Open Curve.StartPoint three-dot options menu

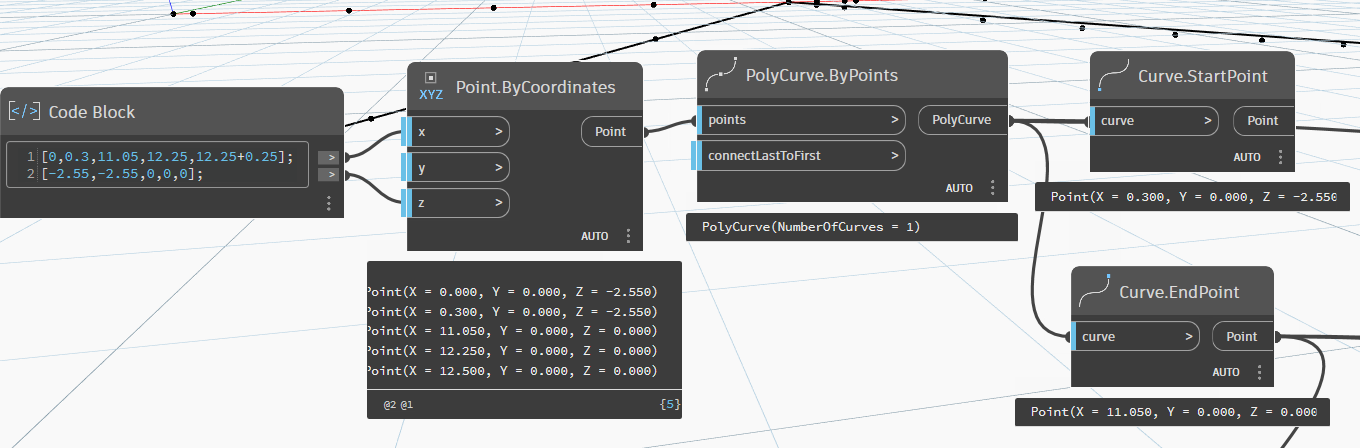tap(1280, 157)
